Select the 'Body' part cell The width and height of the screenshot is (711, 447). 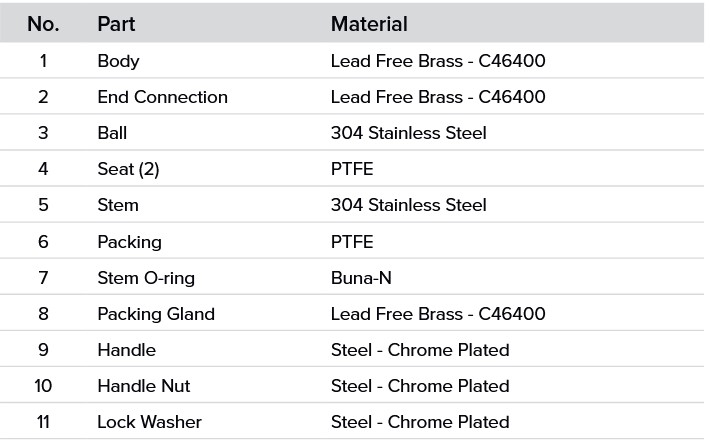(x=118, y=61)
